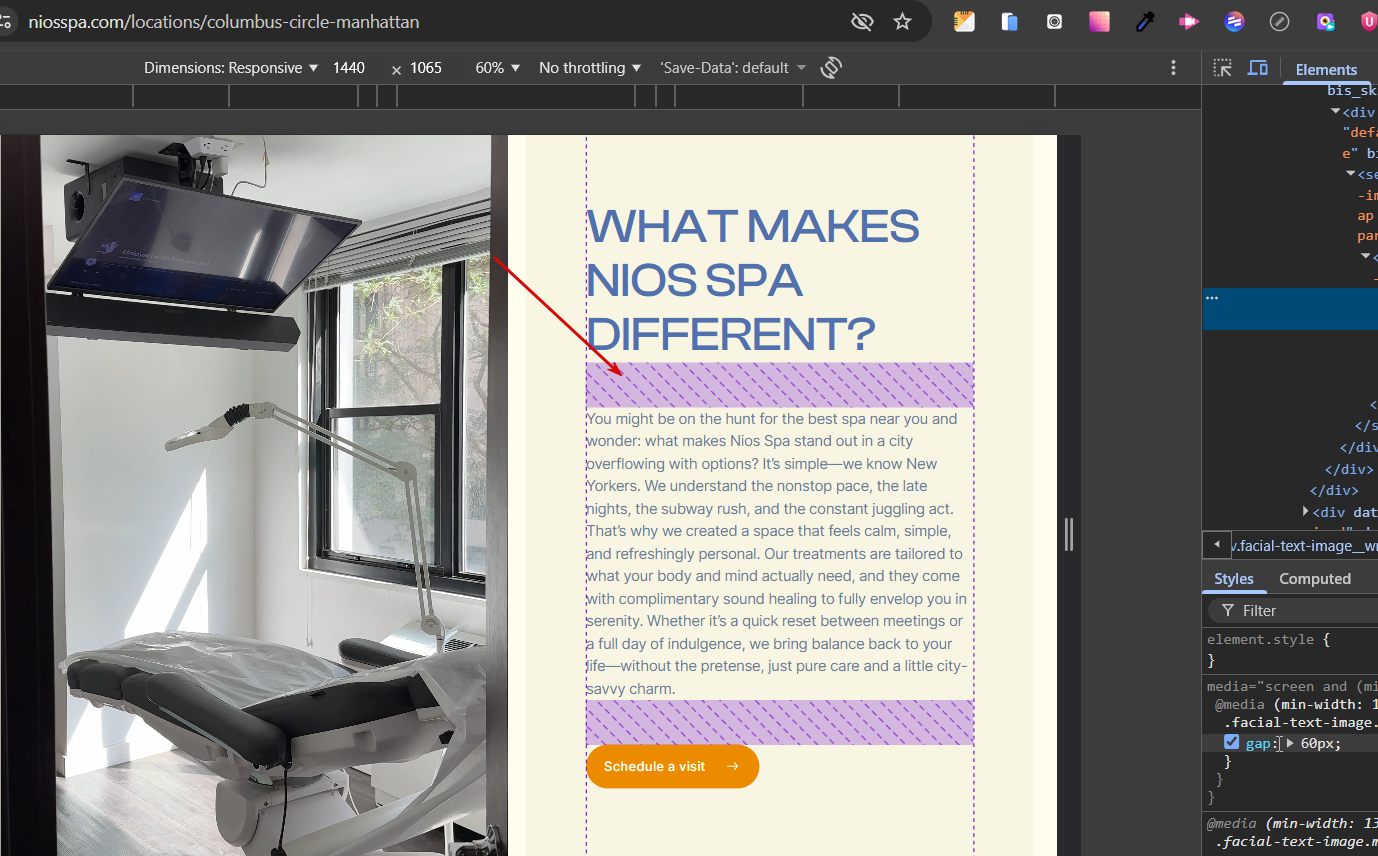The image size is (1378, 856).
Task: Open the Dimensions: Responsive dropdown
Action: pos(231,68)
